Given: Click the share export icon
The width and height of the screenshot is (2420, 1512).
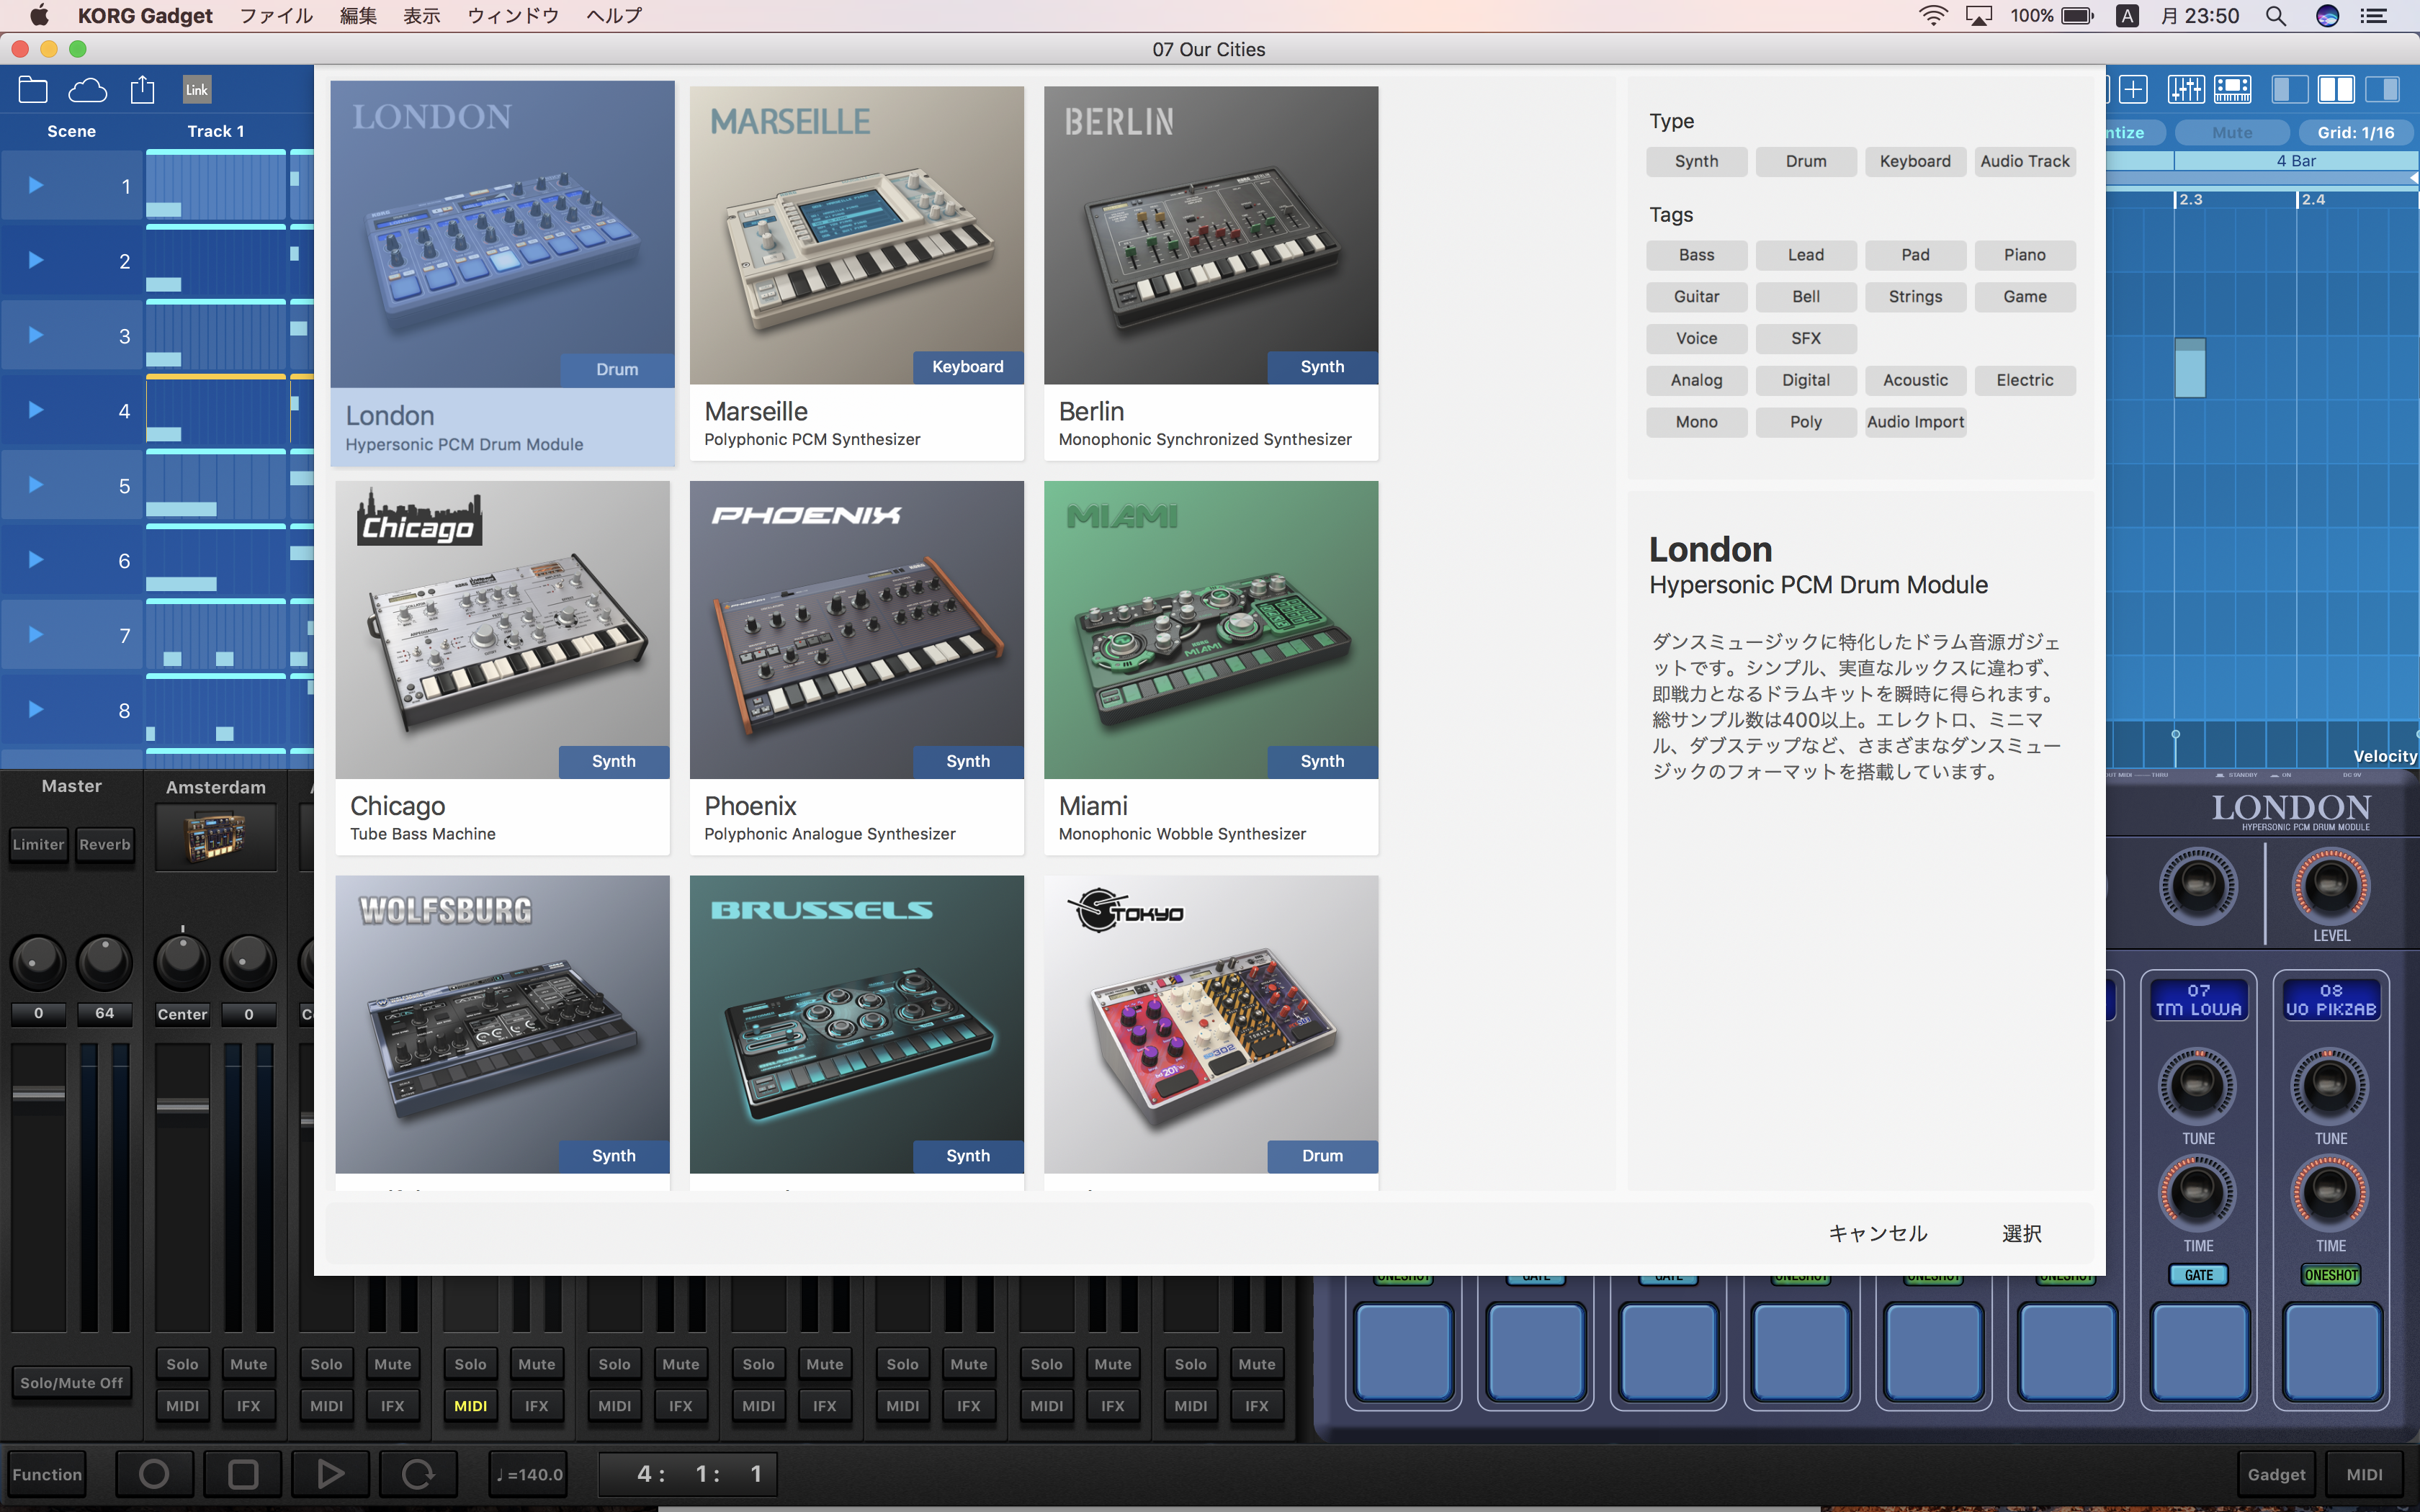Looking at the screenshot, I should click(143, 90).
